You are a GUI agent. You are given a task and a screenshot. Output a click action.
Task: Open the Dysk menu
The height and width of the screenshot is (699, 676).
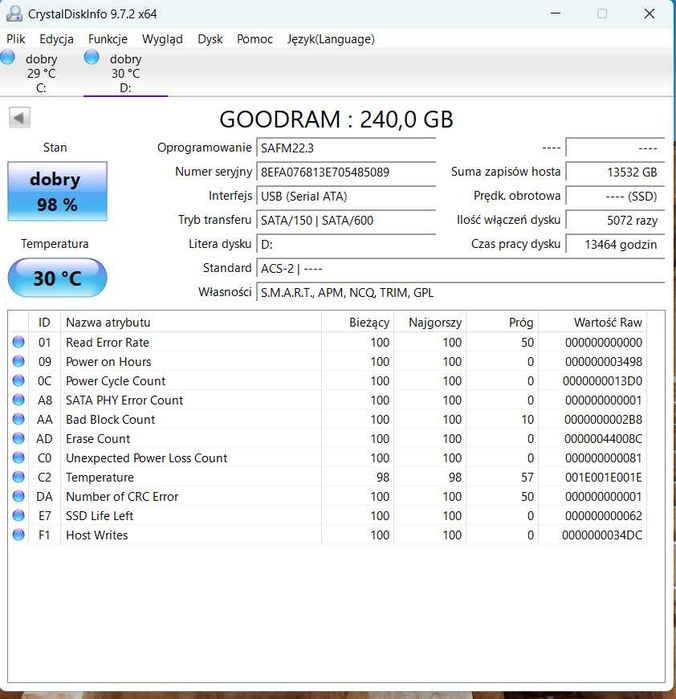coord(210,39)
